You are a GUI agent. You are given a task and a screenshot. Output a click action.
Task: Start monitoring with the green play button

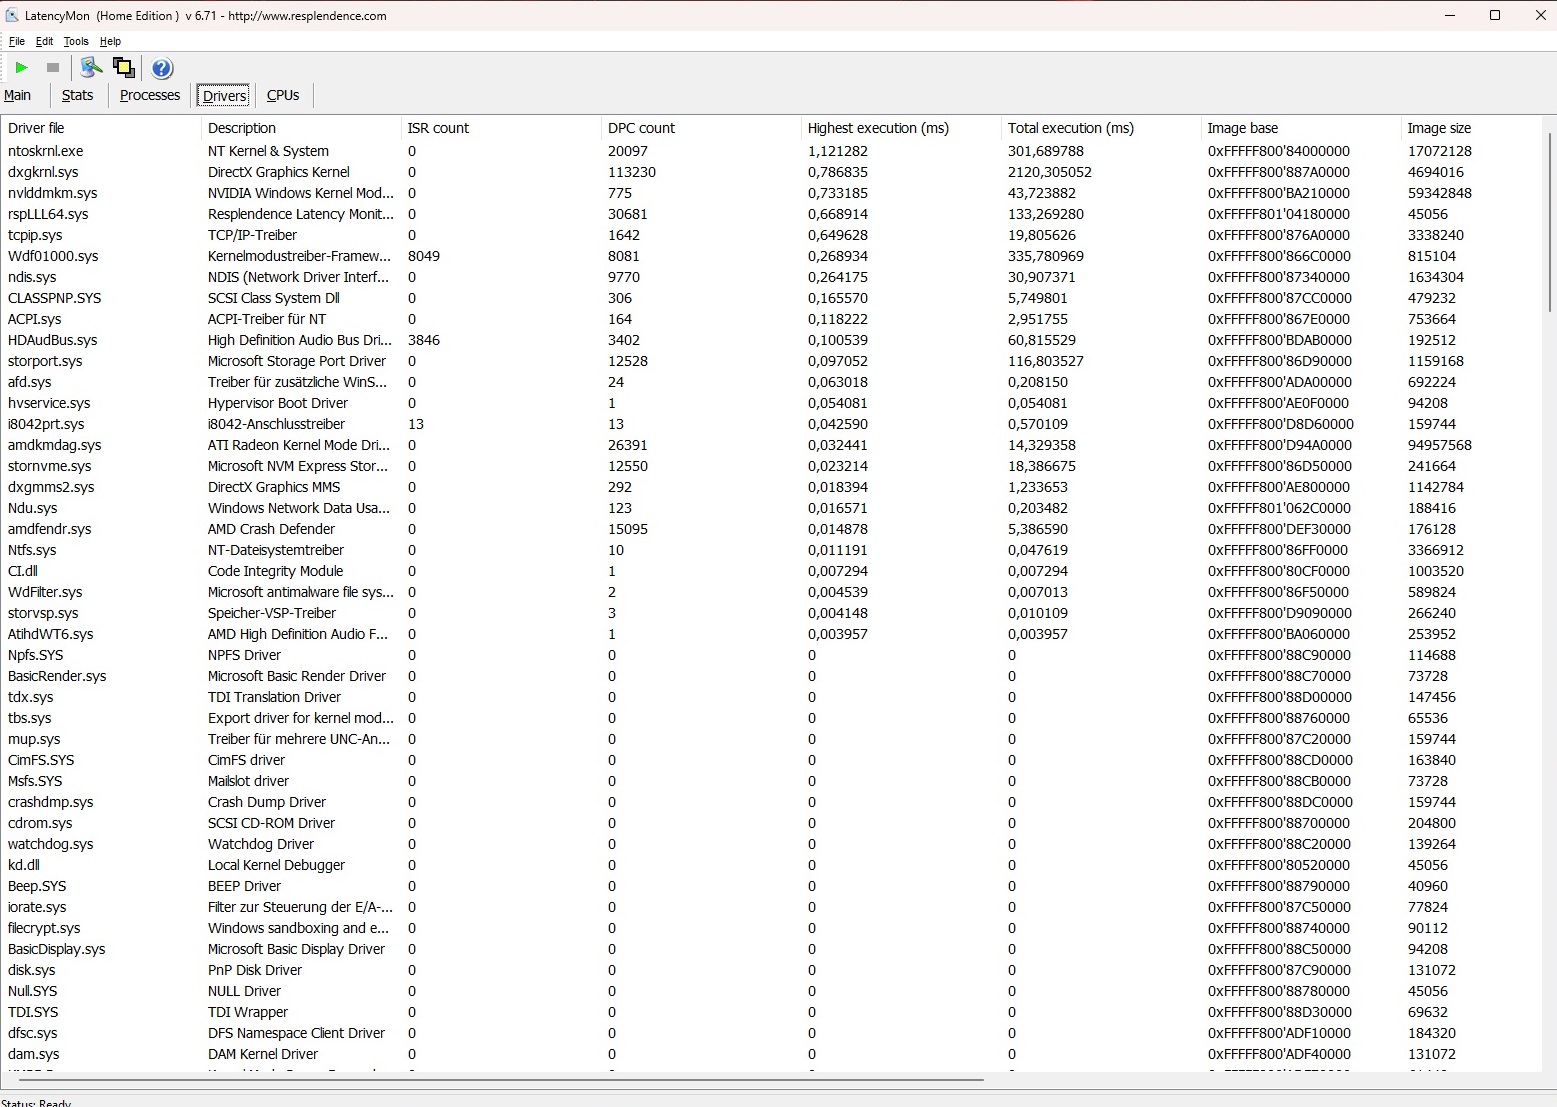click(21, 68)
